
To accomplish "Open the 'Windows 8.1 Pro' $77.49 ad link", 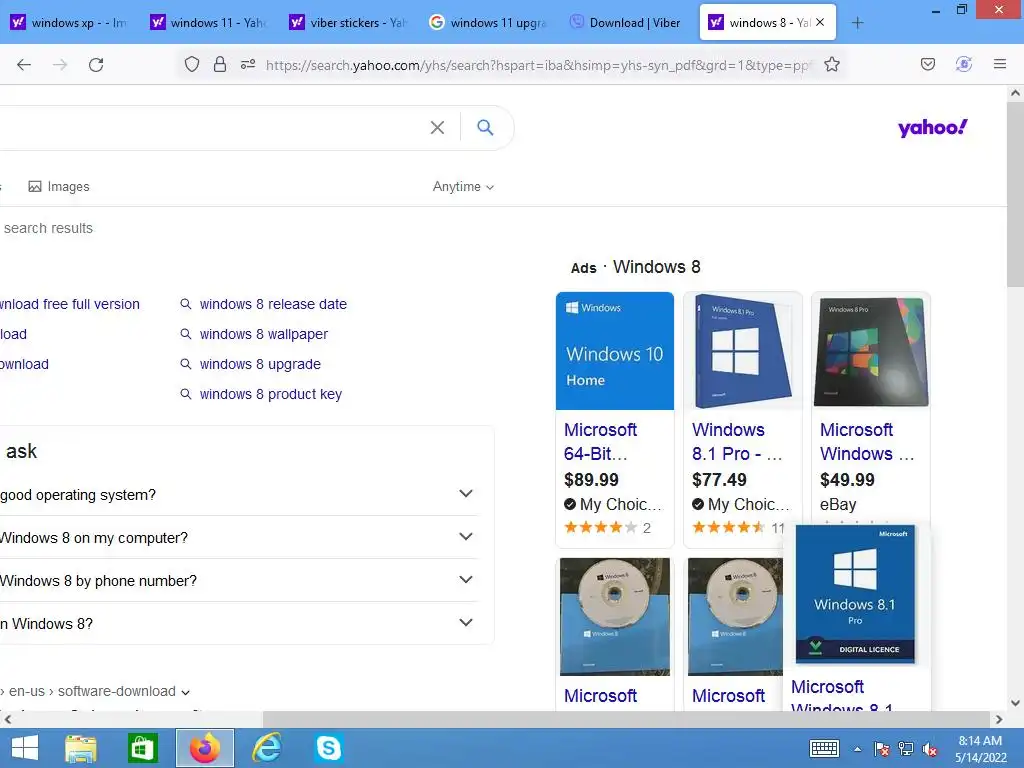I will [x=737, y=441].
